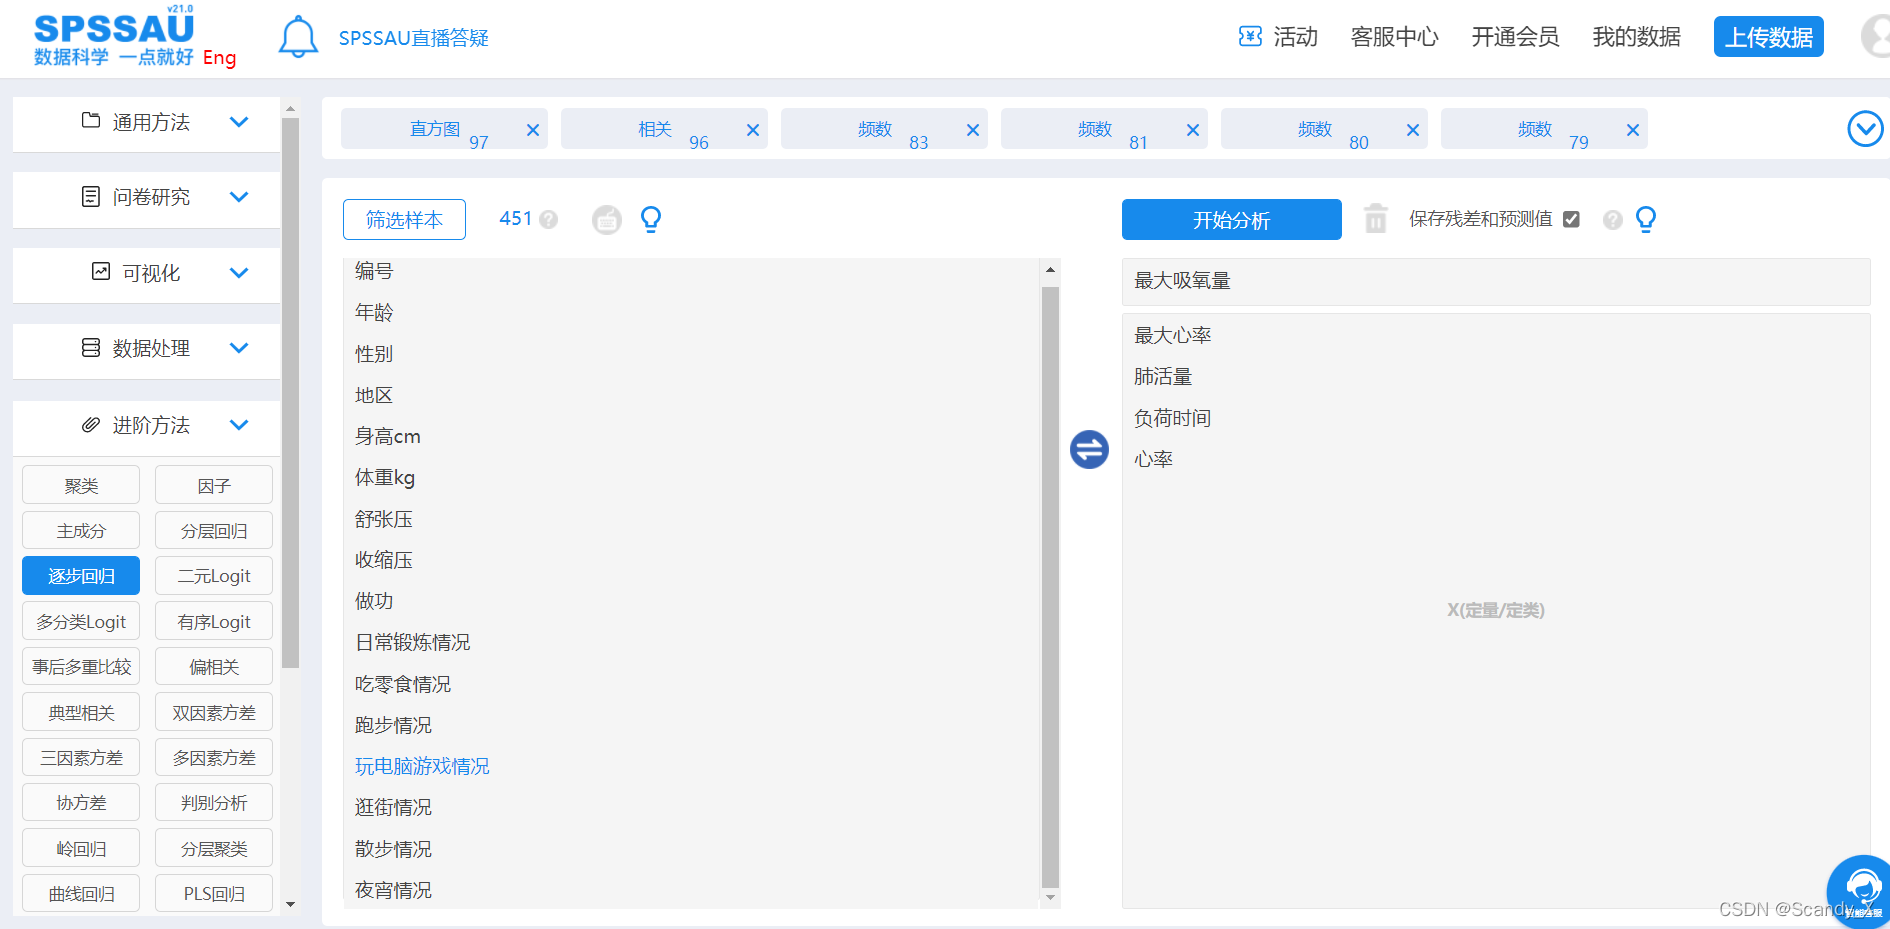The height and width of the screenshot is (929, 1890).
Task: Click the question mark next to 451
Action: click(548, 219)
